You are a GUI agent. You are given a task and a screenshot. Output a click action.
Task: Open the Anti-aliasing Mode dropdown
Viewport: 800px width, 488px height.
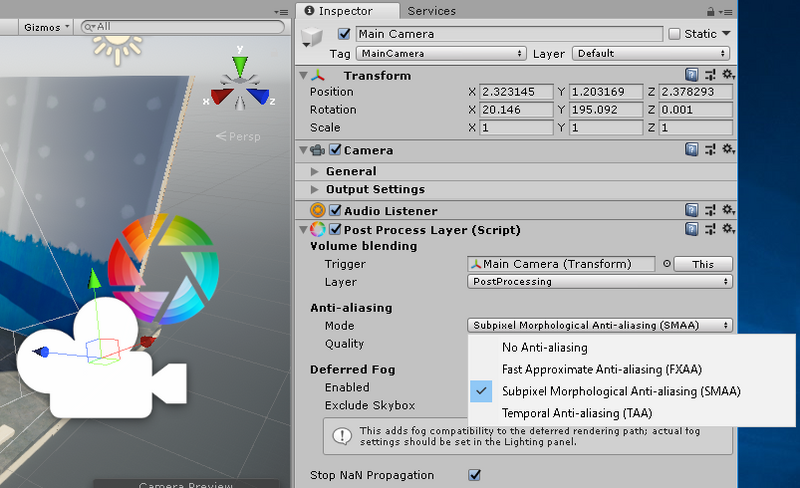coord(600,326)
